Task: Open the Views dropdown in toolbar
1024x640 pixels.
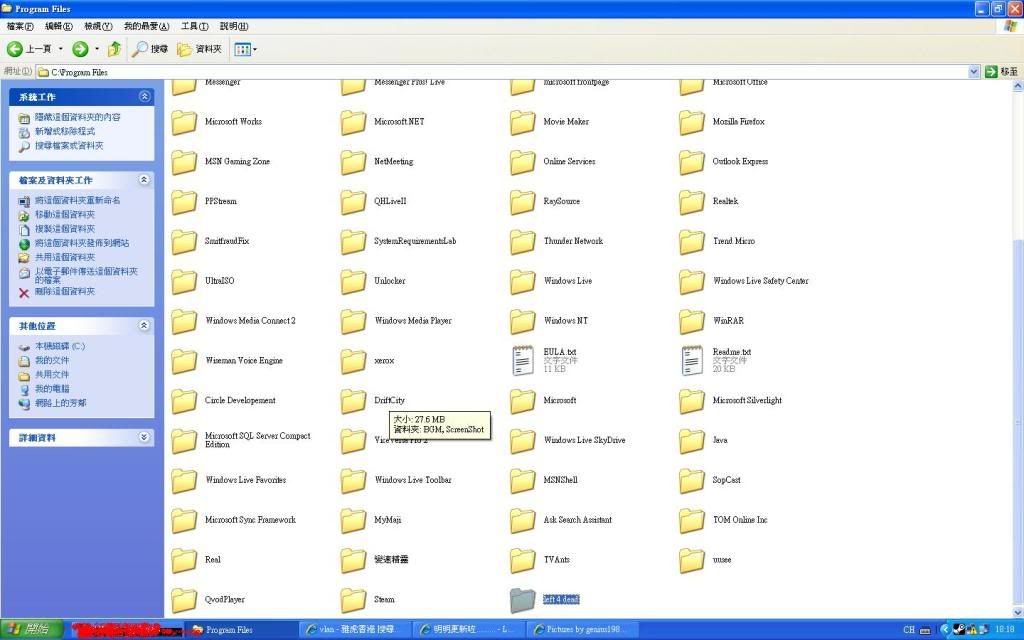Action: click(x=246, y=49)
